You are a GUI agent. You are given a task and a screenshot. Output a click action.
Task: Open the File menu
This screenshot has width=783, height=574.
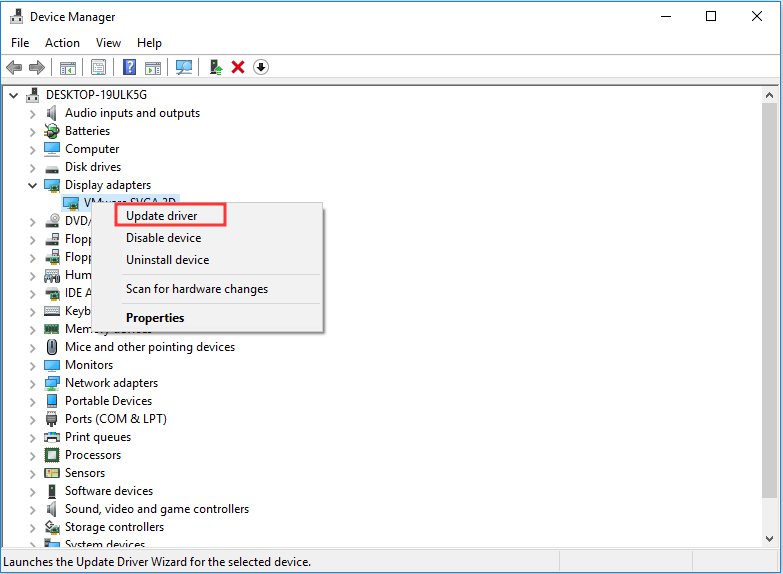tap(20, 43)
